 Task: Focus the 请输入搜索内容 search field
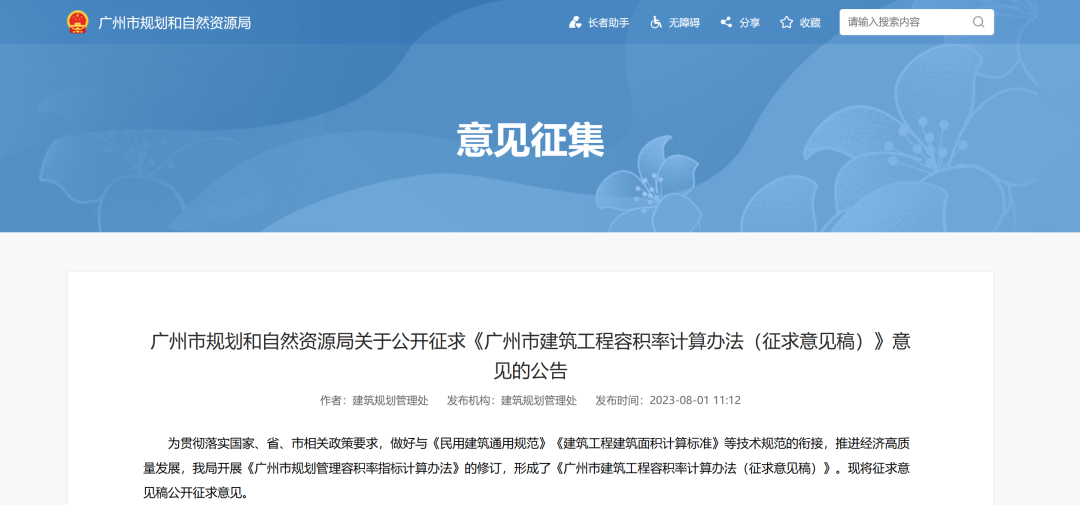(x=905, y=22)
